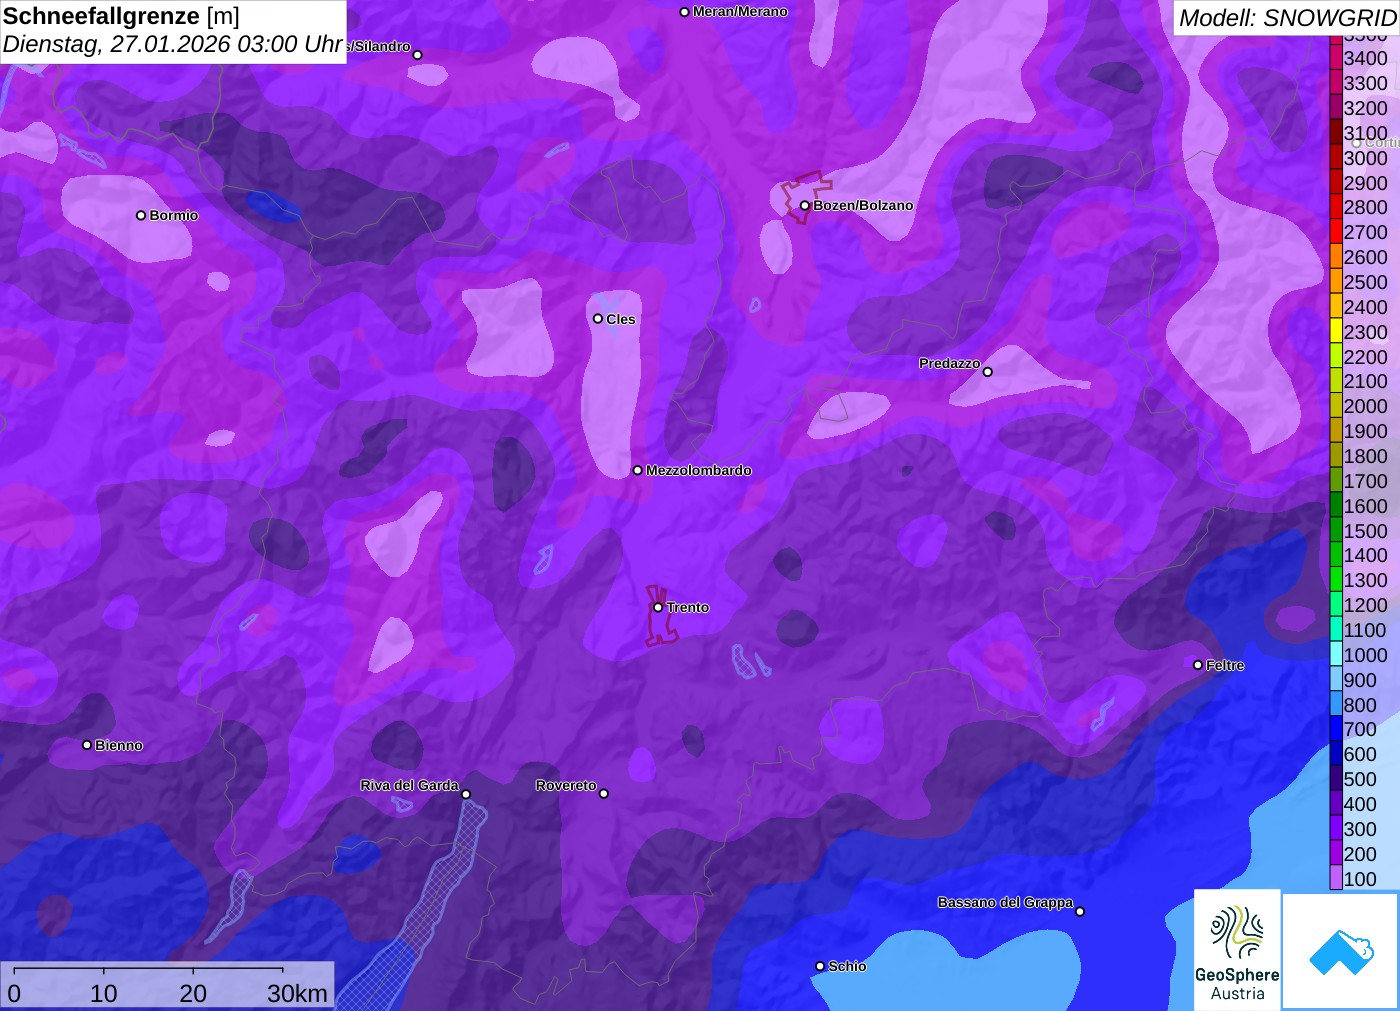Select the Bormio marker dot
Image resolution: width=1400 pixels, height=1011 pixels.
click(141, 215)
